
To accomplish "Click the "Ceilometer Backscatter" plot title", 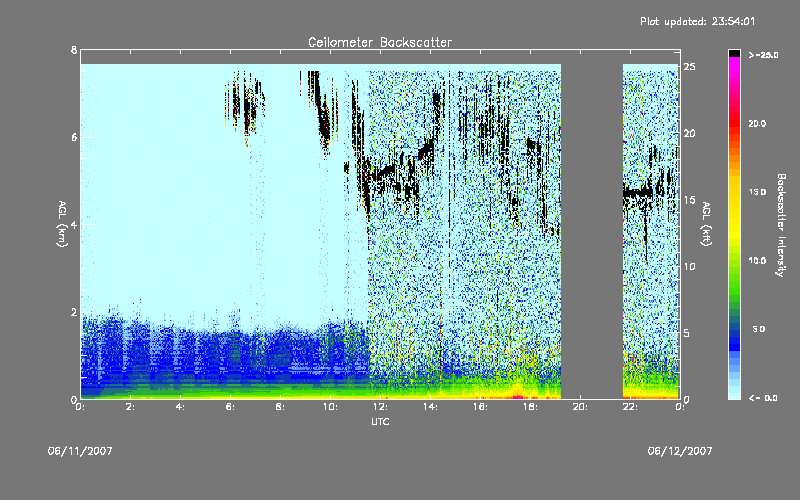I will pyautogui.click(x=380, y=42).
